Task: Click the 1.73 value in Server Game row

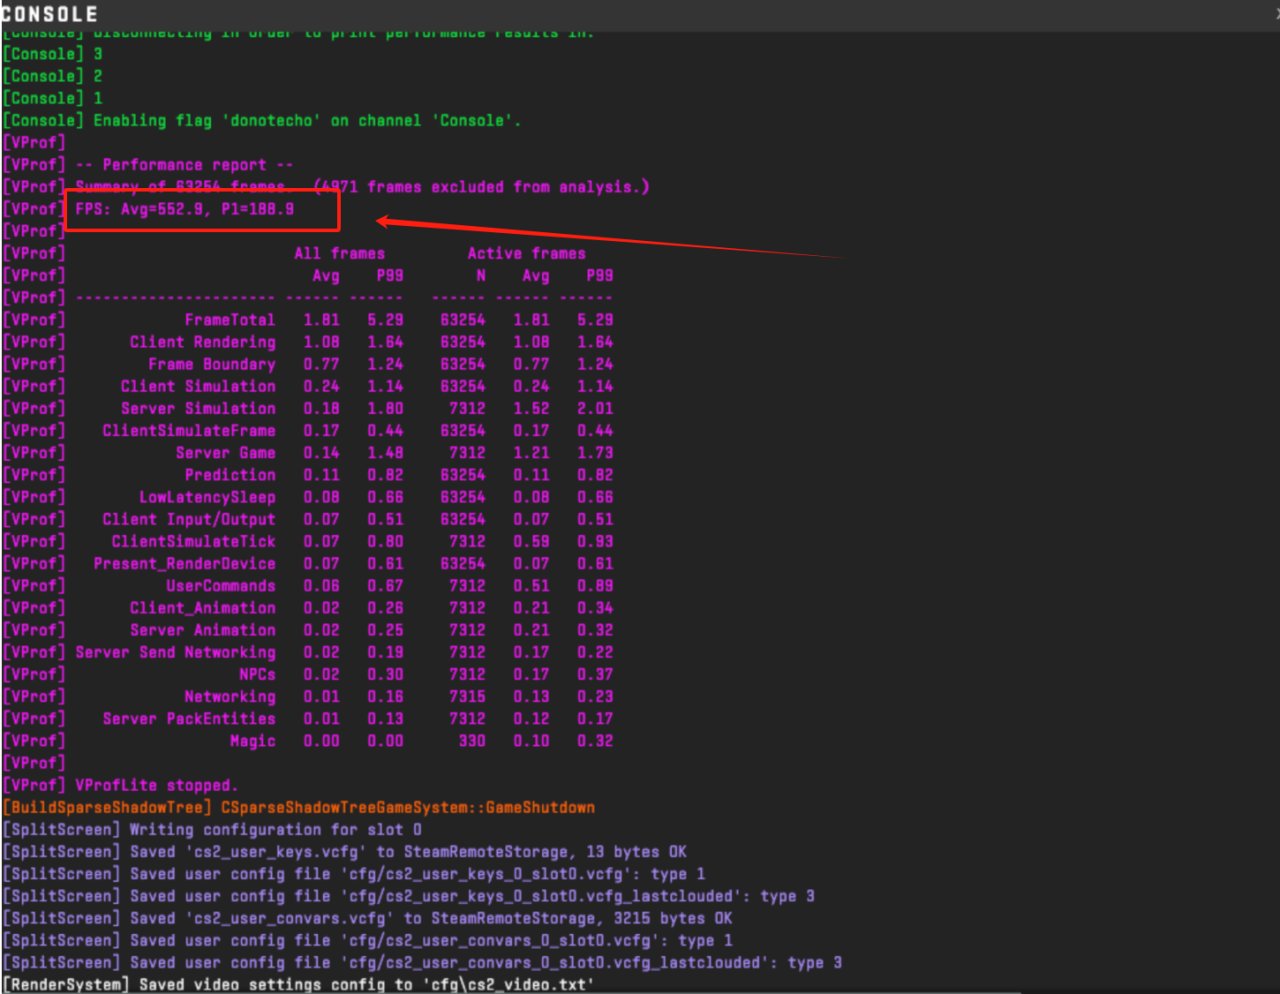Action: click(595, 453)
